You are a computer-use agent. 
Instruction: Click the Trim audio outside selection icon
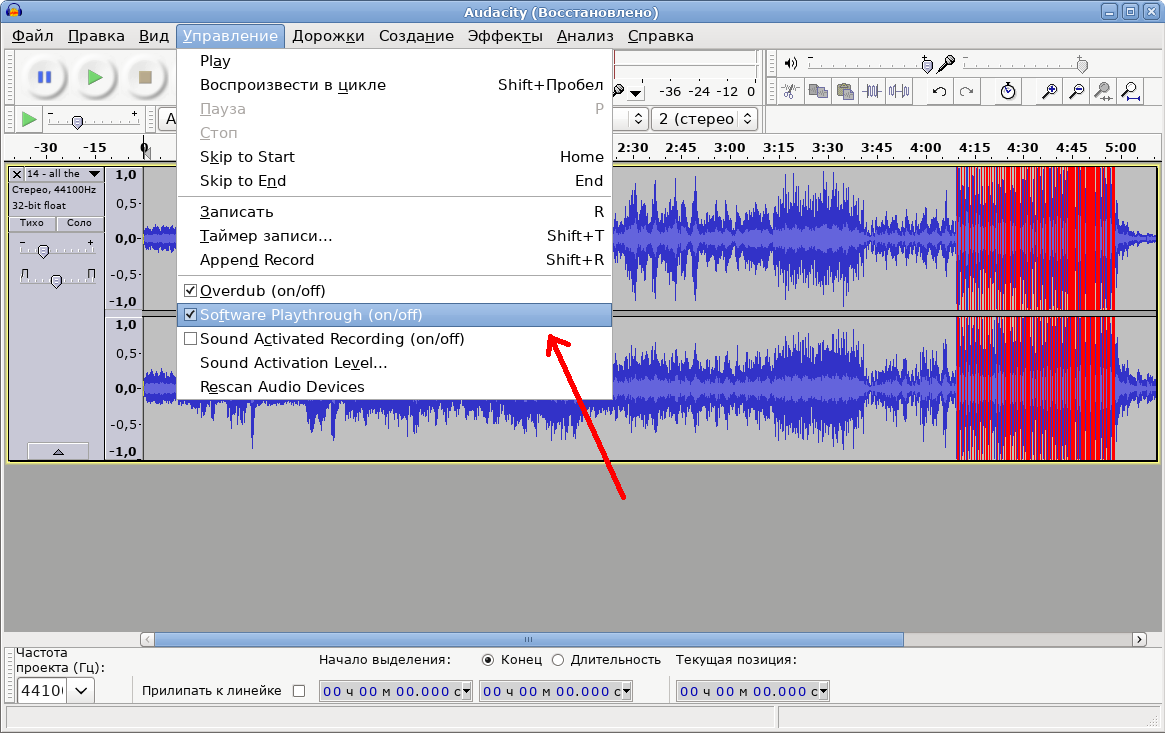pyautogui.click(x=872, y=91)
